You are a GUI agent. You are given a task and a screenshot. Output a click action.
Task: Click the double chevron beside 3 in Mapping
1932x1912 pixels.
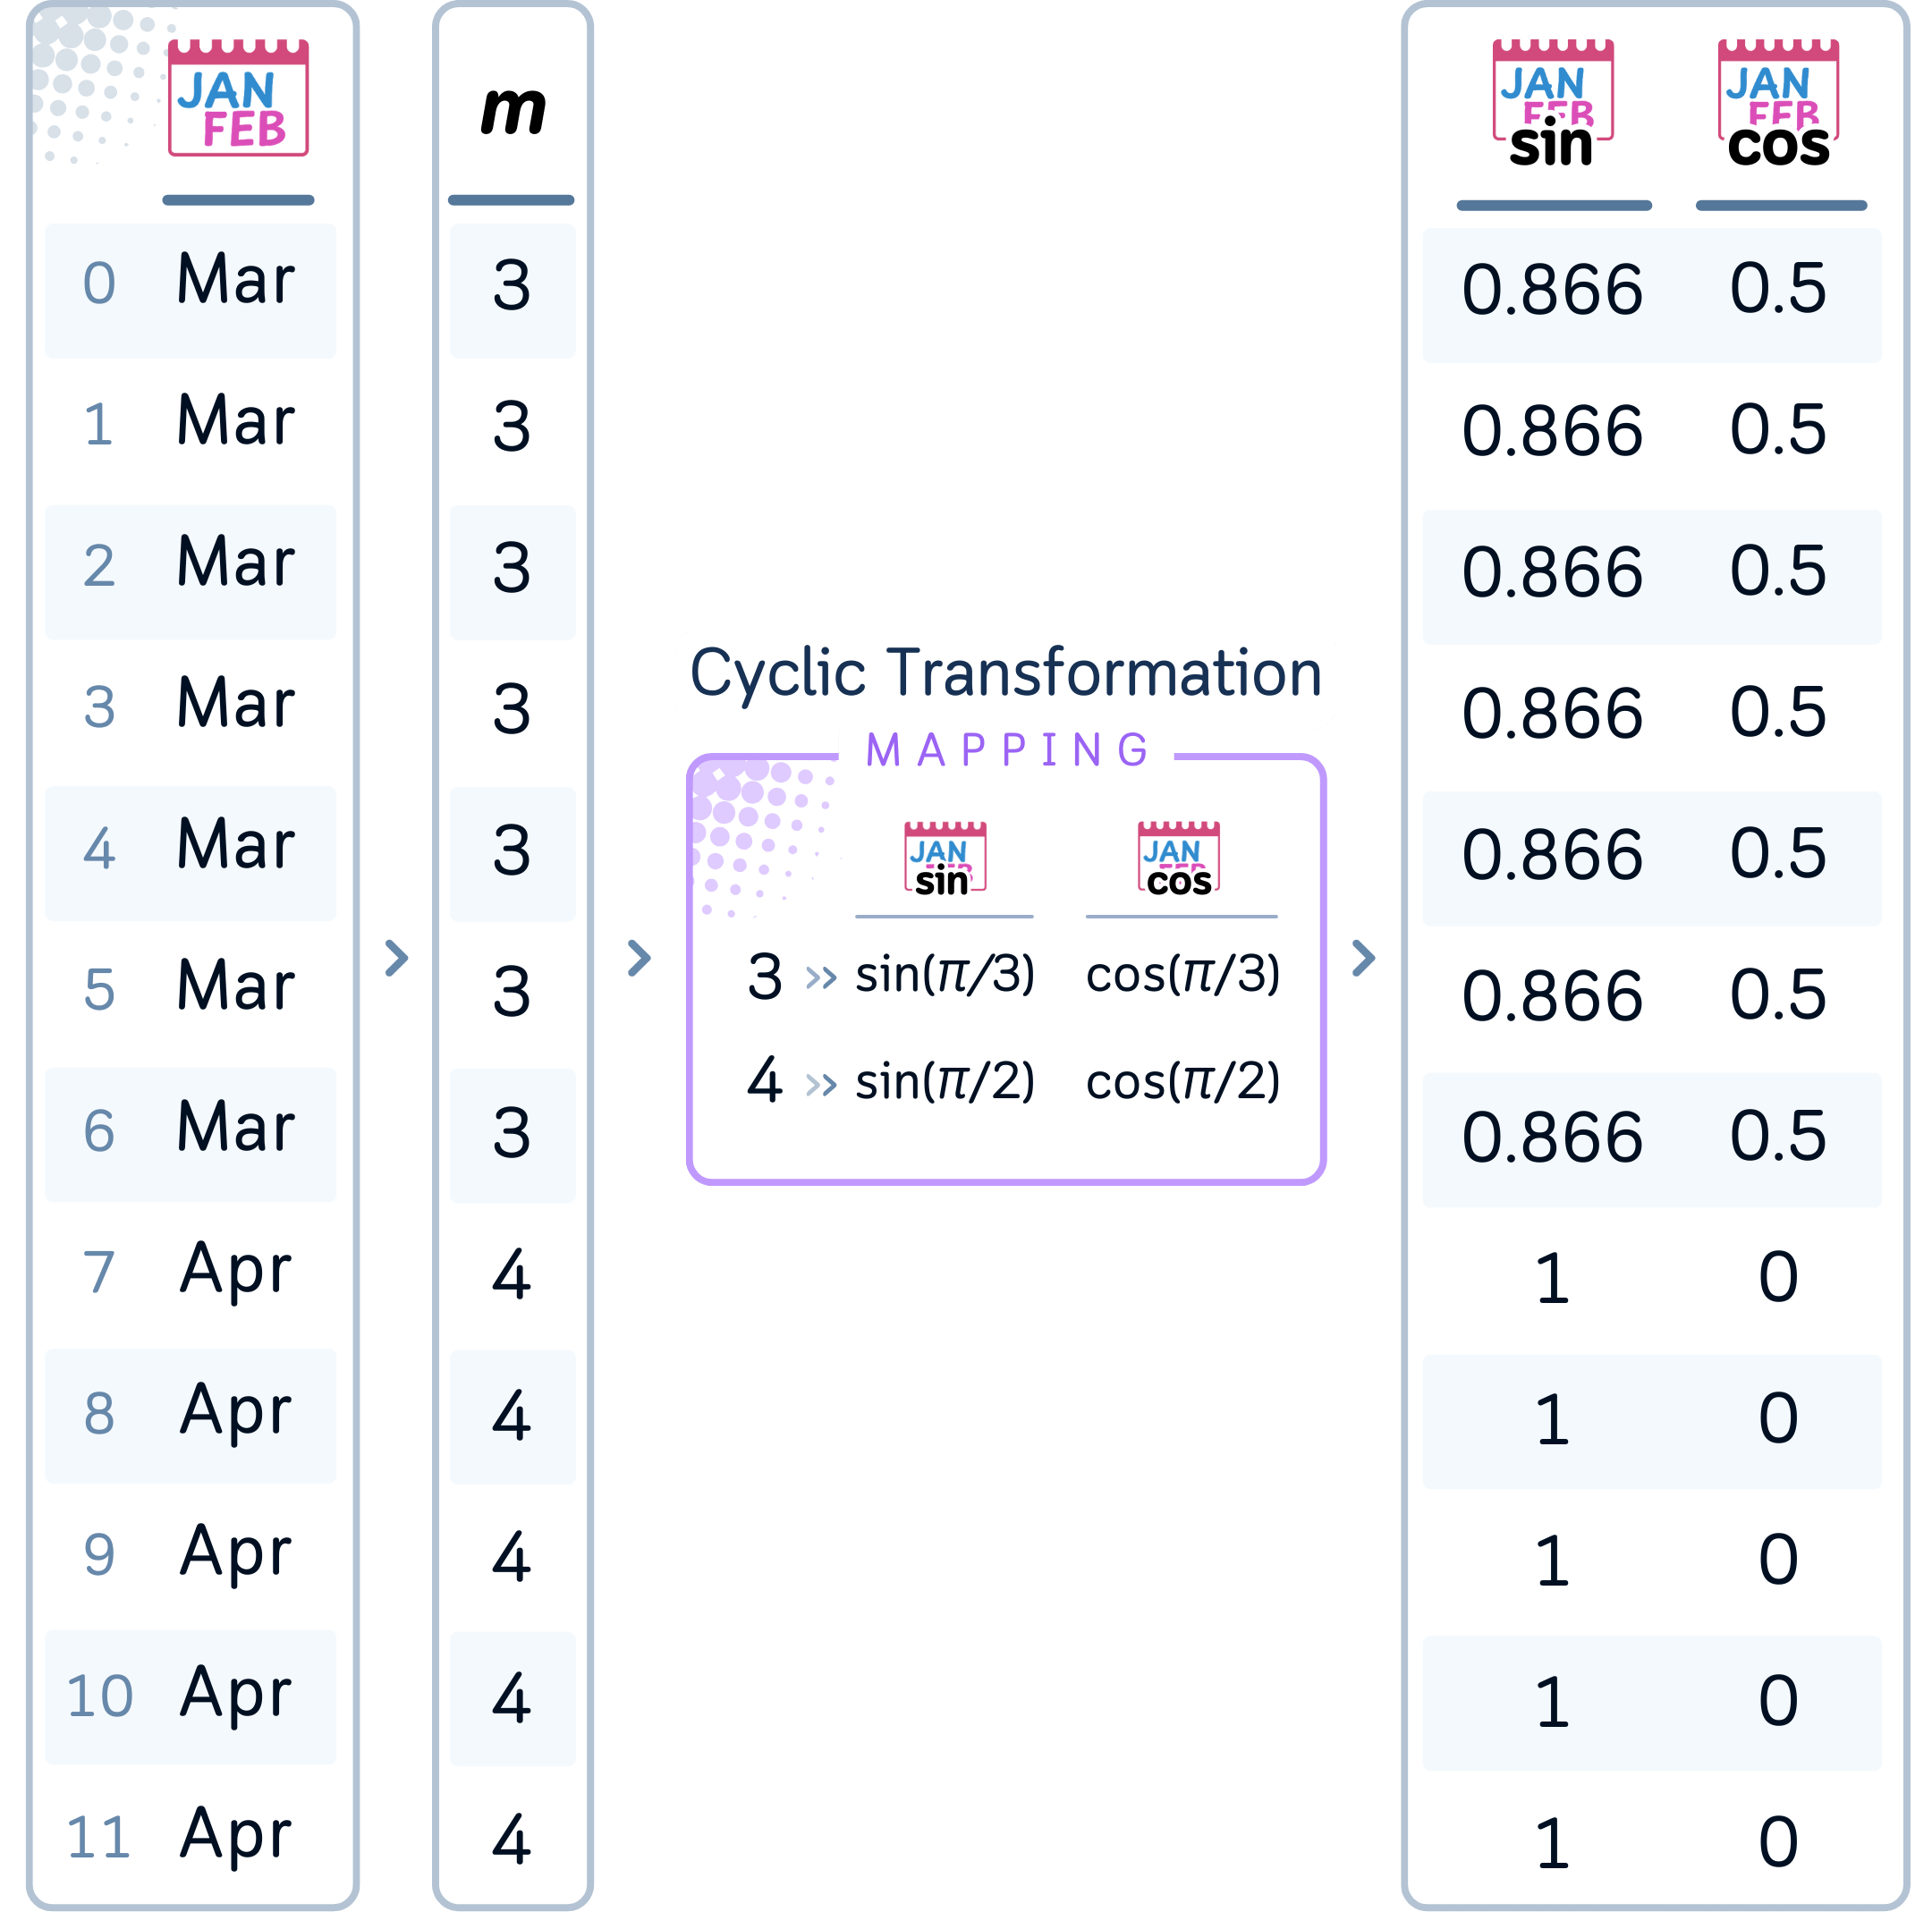pos(821,977)
